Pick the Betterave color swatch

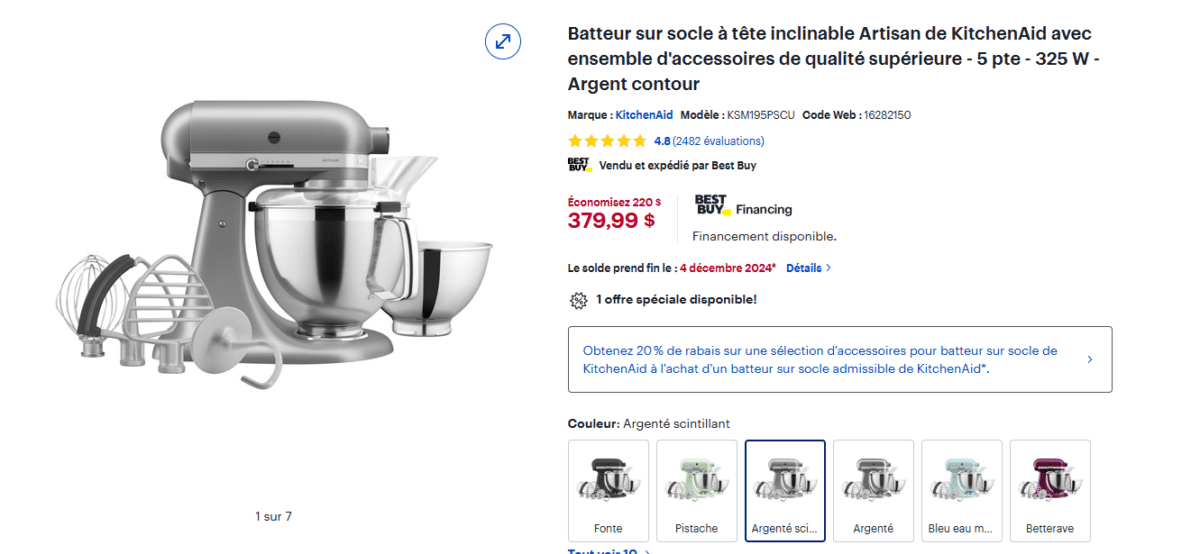[1050, 490]
